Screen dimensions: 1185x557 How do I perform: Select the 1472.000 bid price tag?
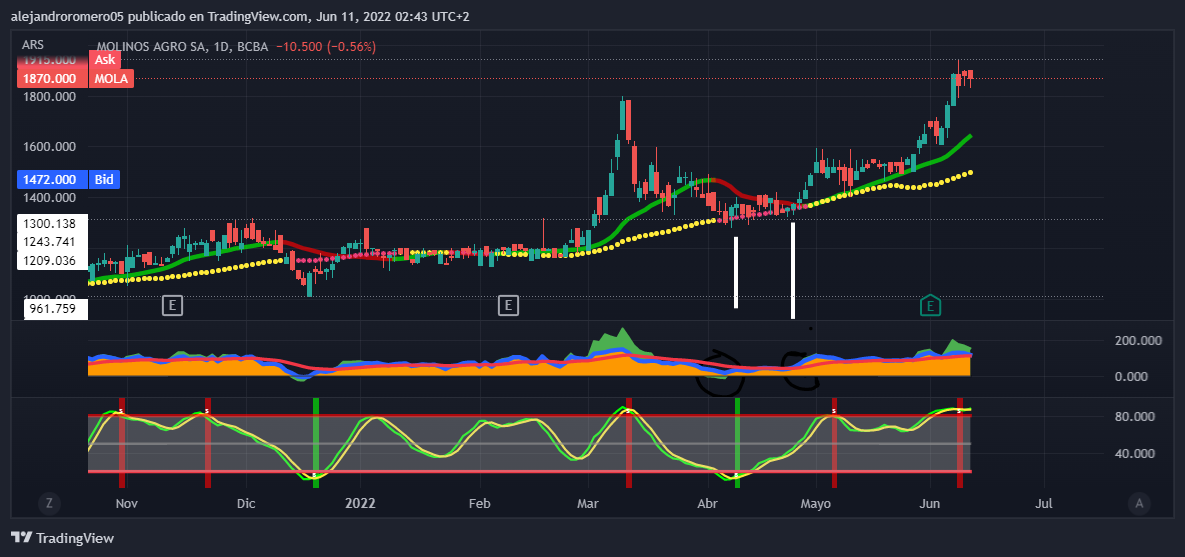[x=52, y=180]
